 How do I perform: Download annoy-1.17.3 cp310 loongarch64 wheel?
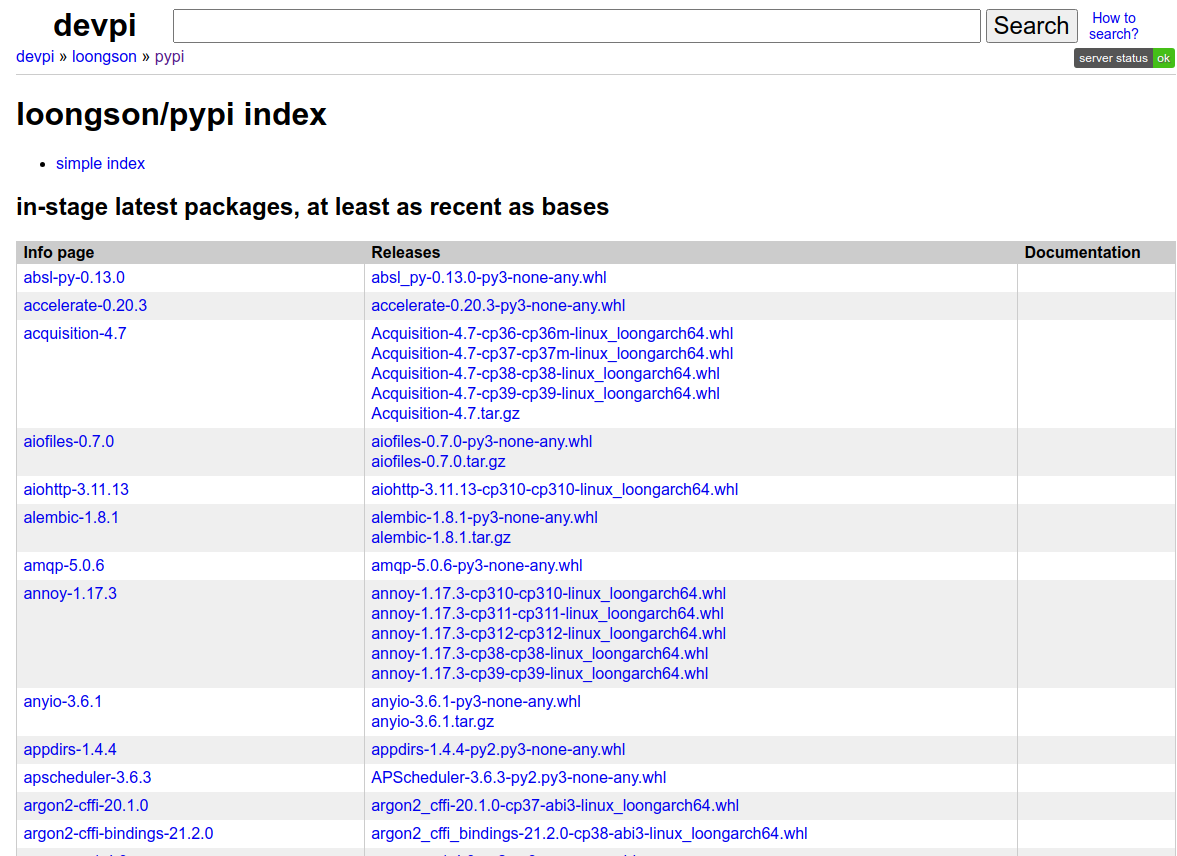point(548,594)
